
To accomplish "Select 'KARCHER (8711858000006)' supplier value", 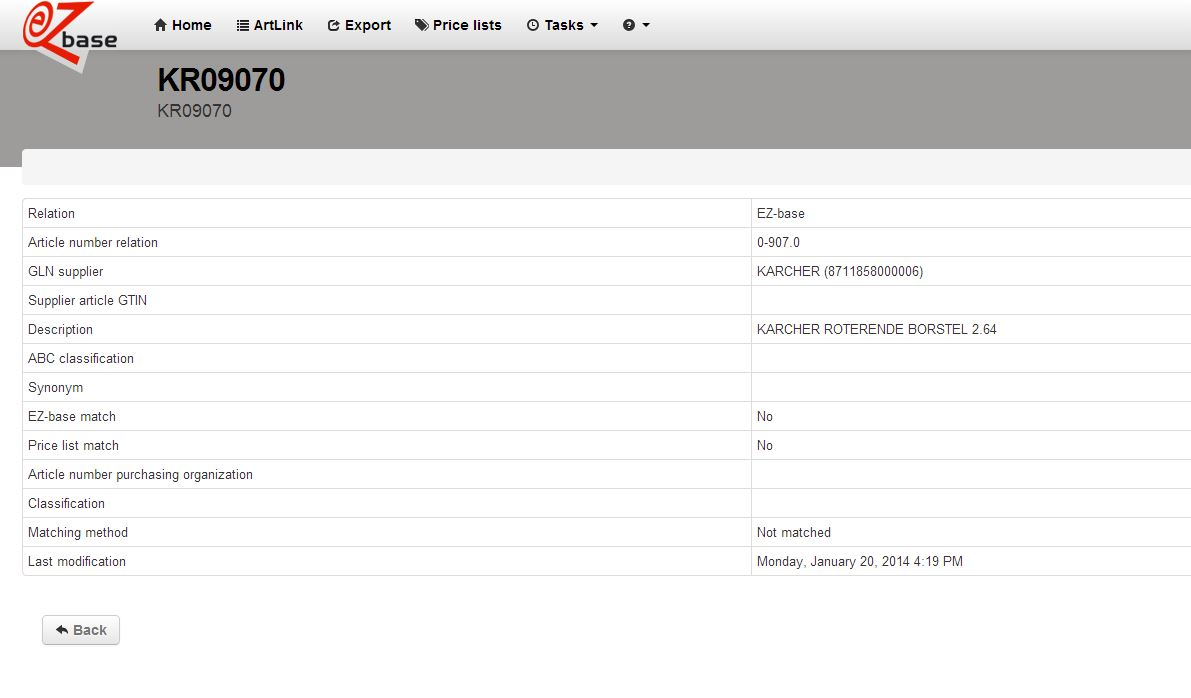I will coord(839,271).
